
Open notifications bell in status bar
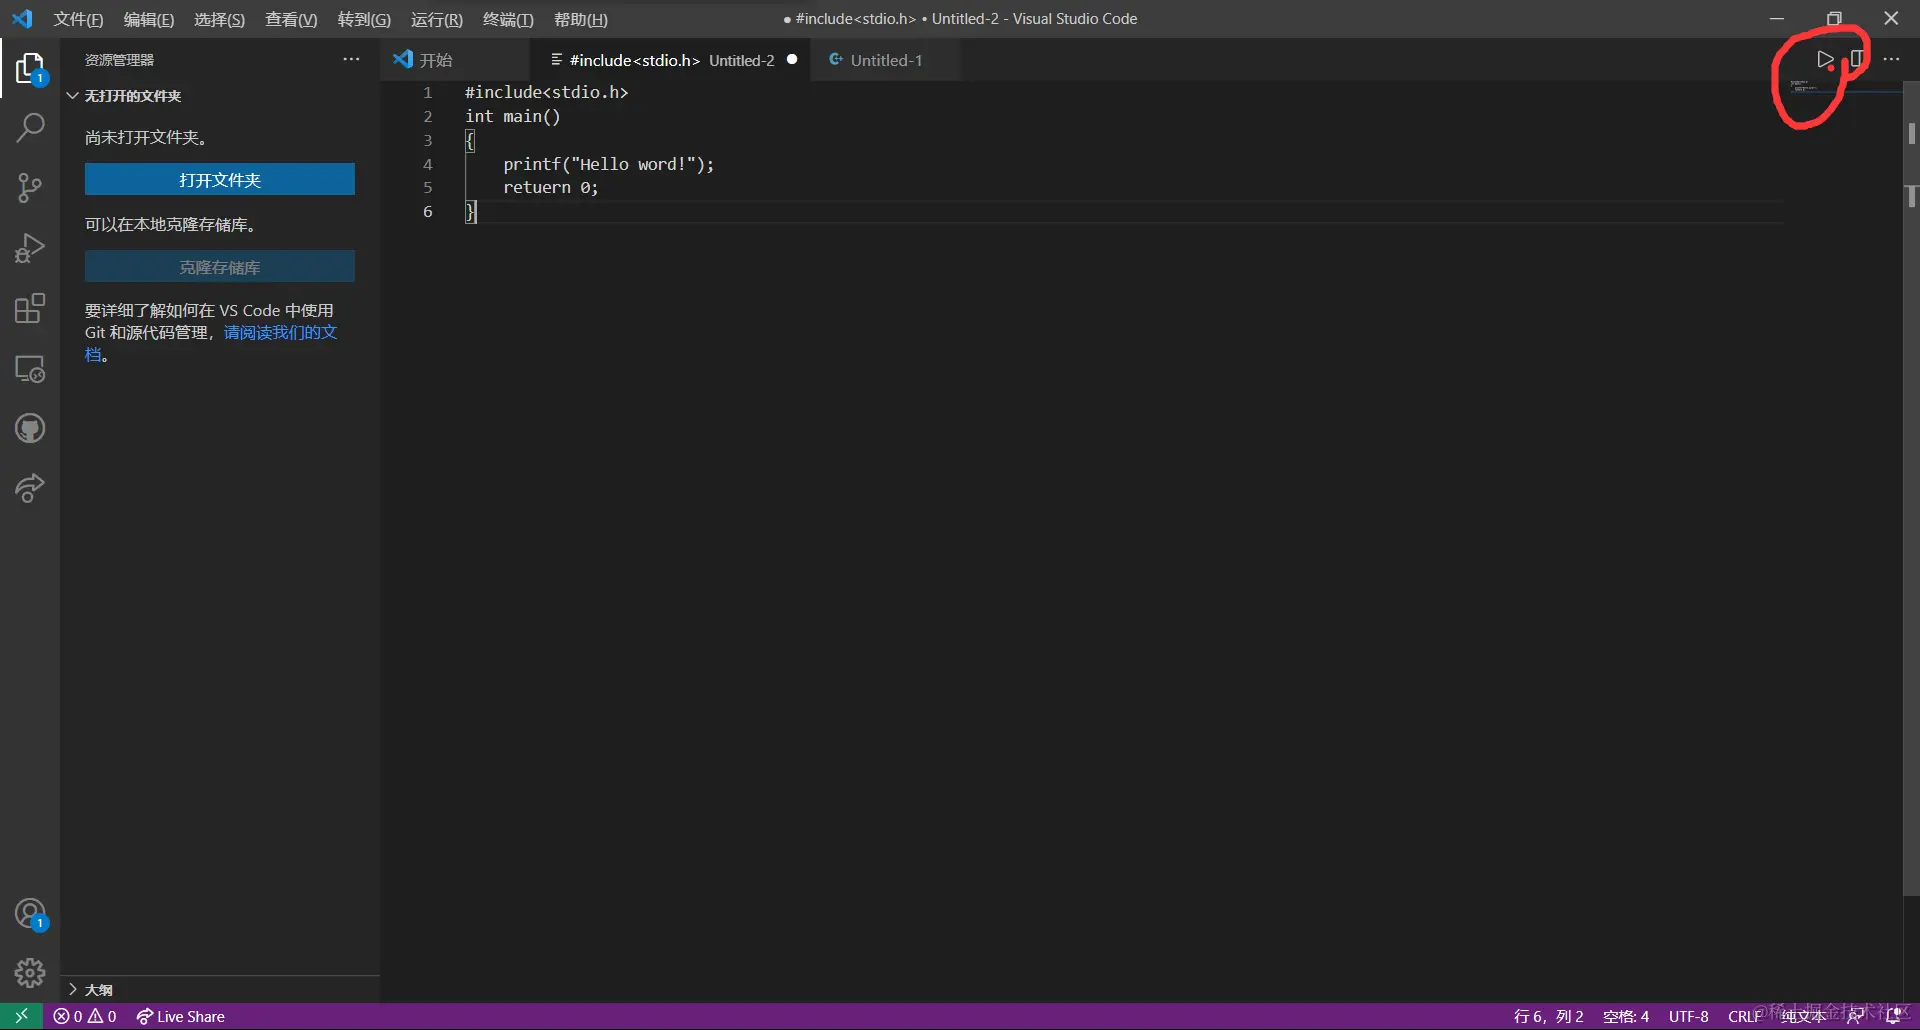click(x=1892, y=1016)
